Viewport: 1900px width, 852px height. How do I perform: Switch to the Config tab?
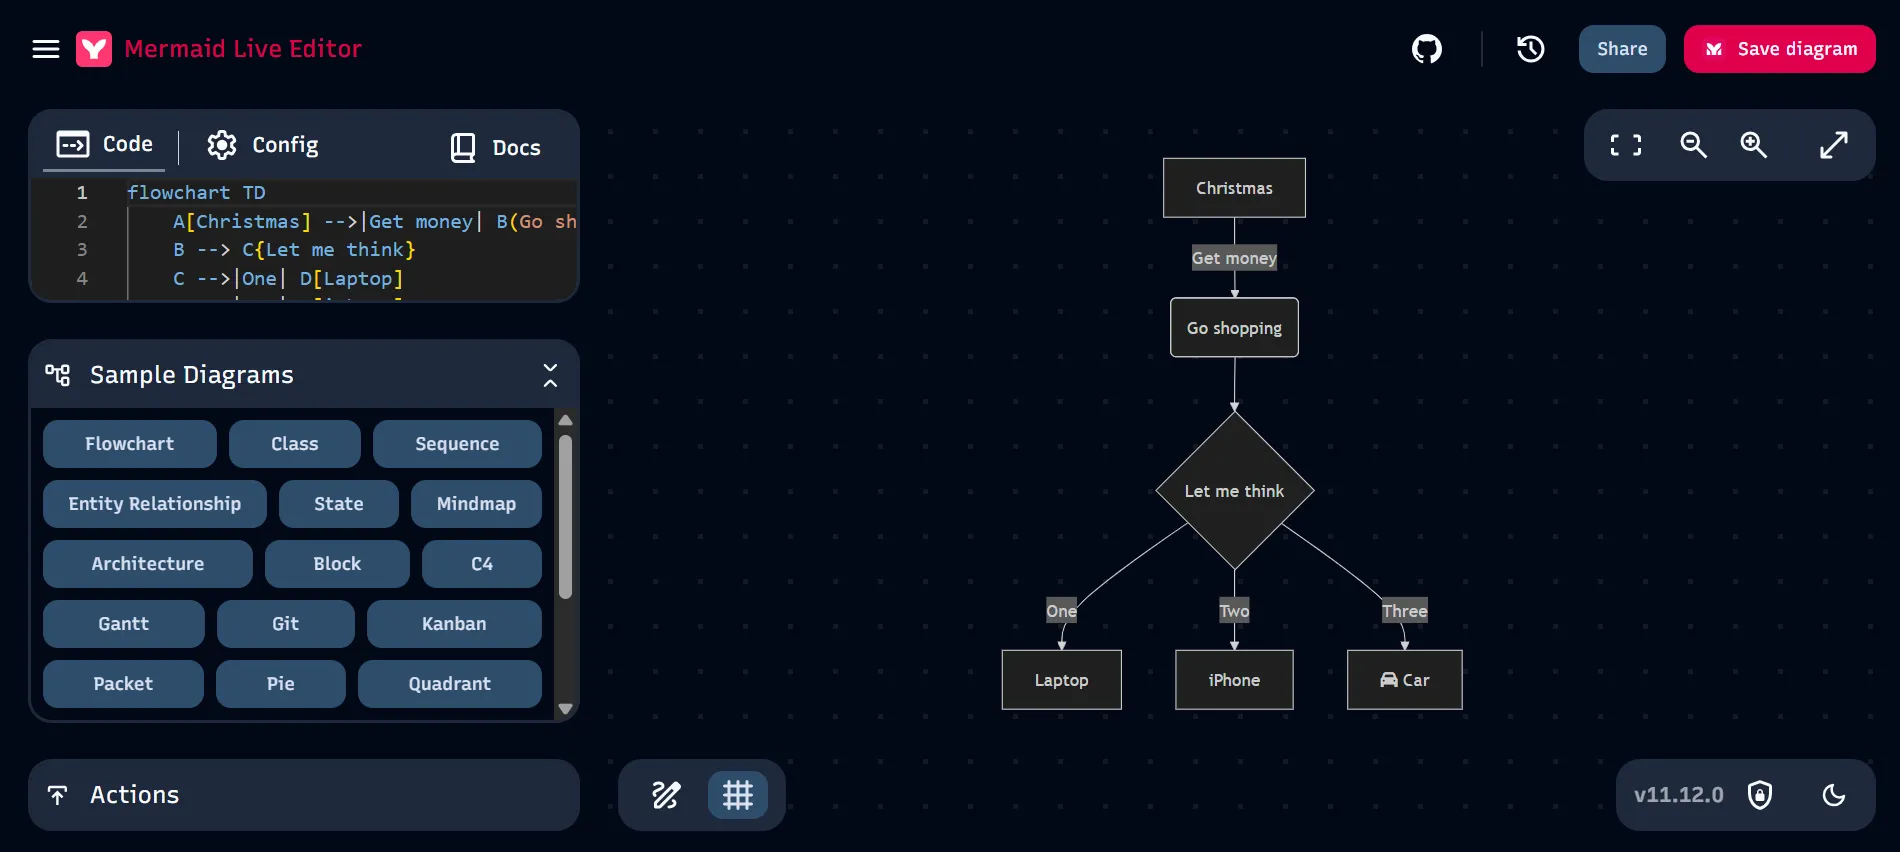click(x=263, y=145)
